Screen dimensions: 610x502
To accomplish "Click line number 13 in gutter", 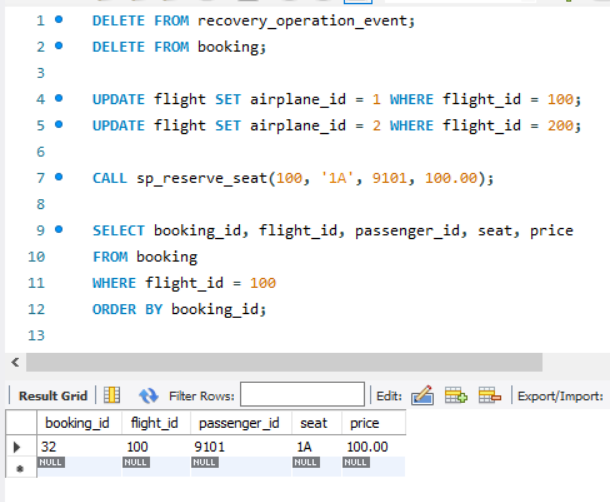I will pyautogui.click(x=36, y=335).
